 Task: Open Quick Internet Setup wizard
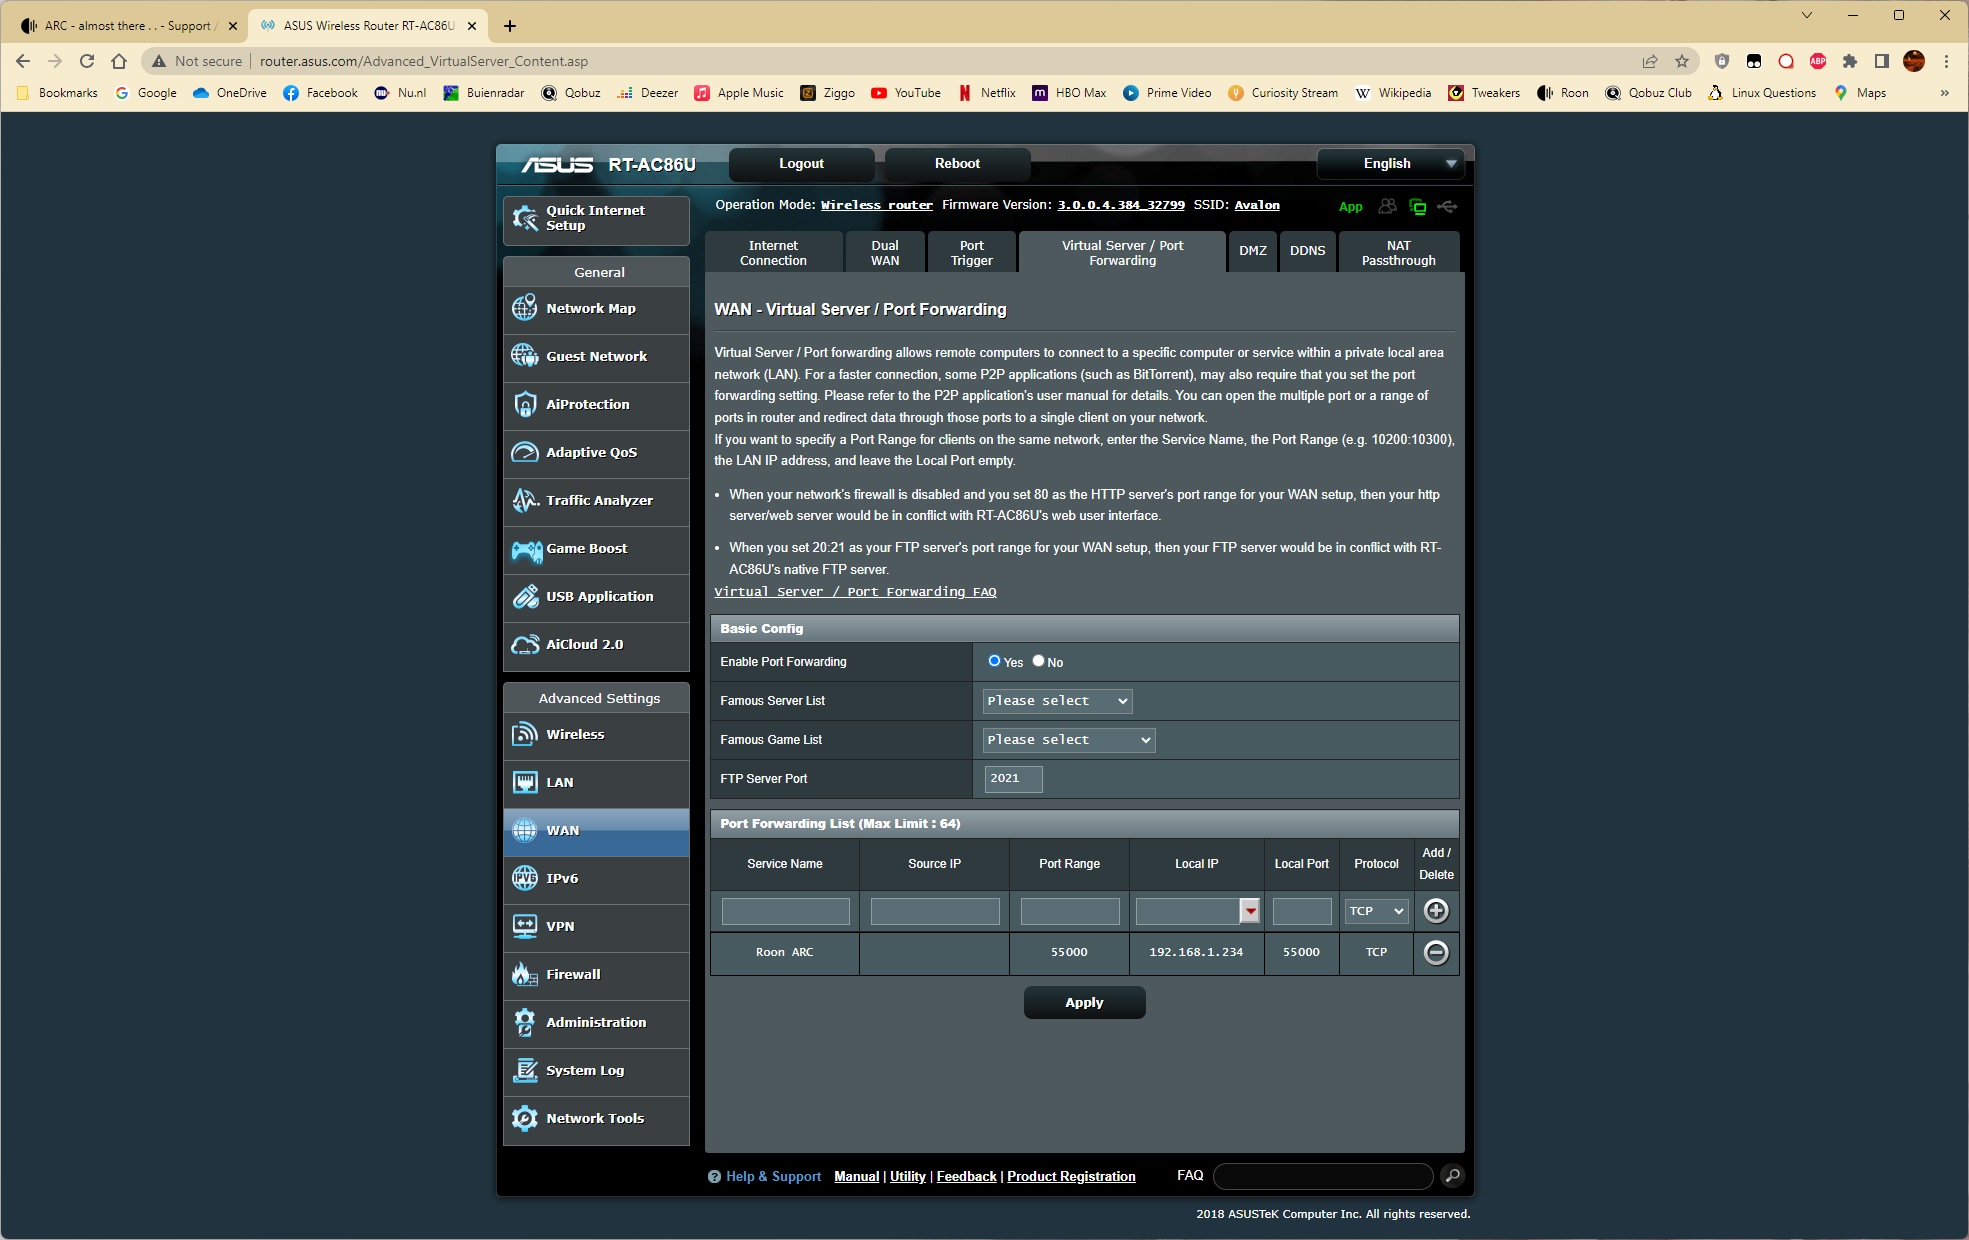pos(596,219)
